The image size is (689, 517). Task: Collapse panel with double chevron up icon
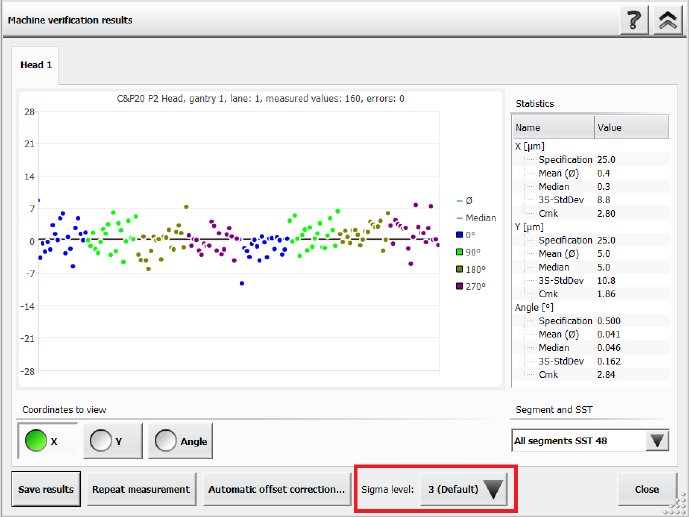(x=667, y=20)
